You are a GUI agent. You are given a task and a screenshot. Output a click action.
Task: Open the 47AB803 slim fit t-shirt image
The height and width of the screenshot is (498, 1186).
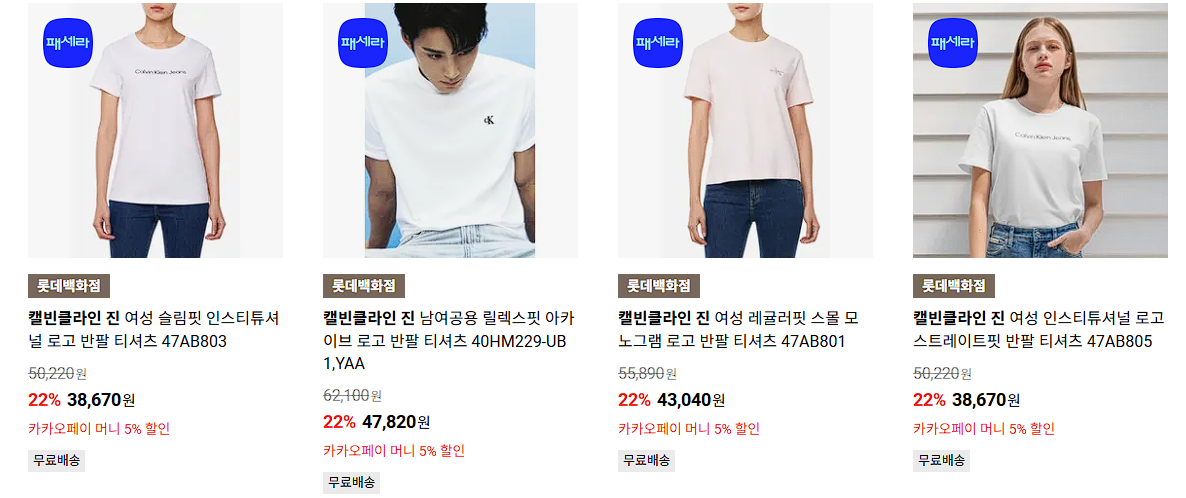(156, 130)
